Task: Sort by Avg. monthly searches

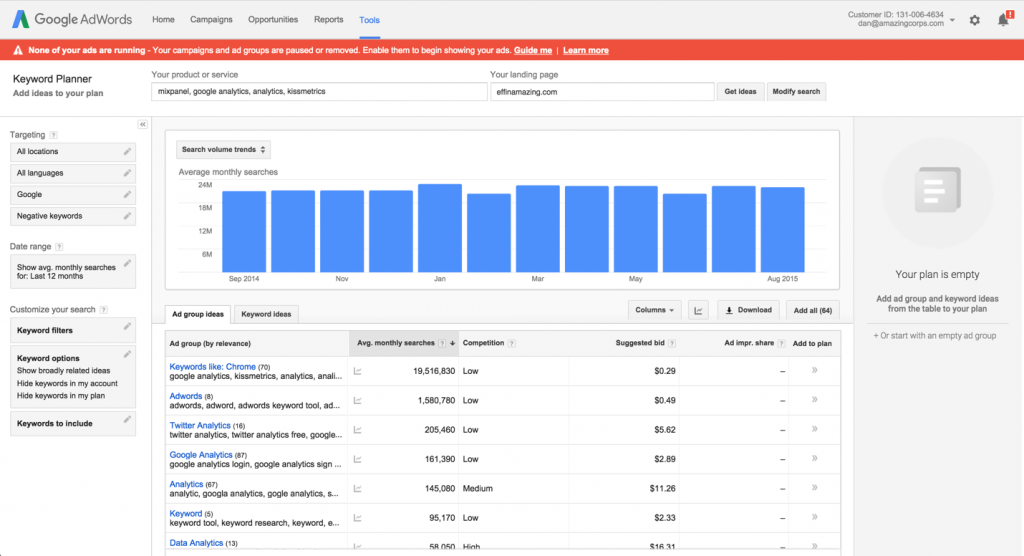Action: (404, 343)
